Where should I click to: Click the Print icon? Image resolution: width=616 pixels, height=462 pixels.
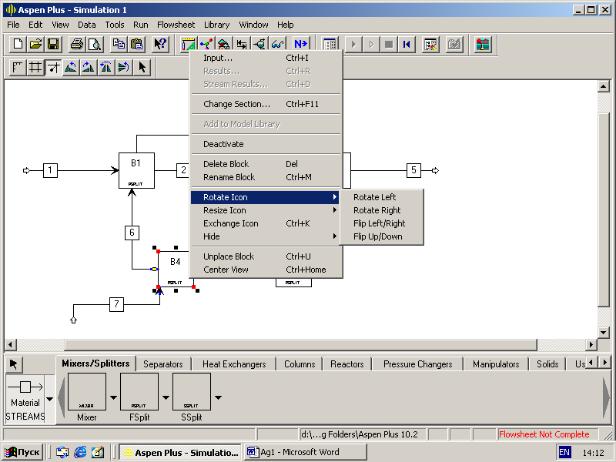pos(77,44)
